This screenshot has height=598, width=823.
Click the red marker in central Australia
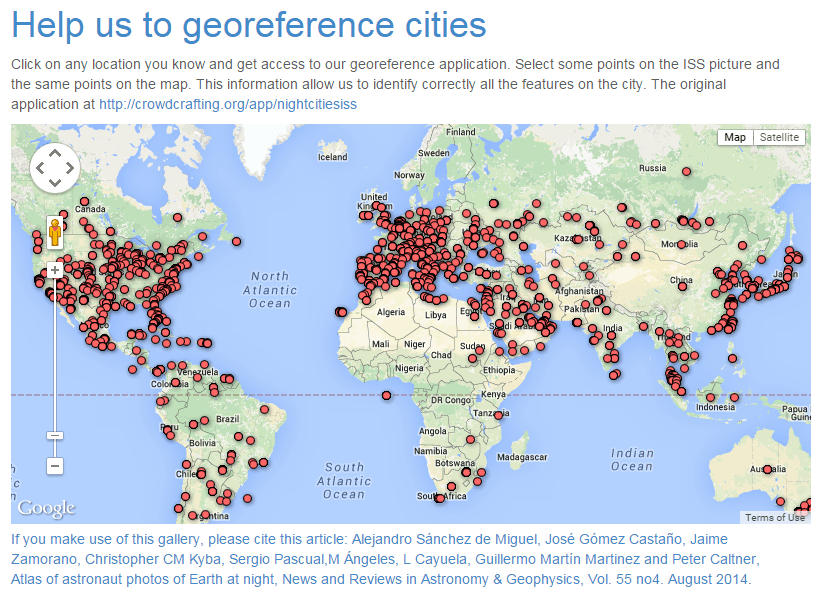coord(767,469)
